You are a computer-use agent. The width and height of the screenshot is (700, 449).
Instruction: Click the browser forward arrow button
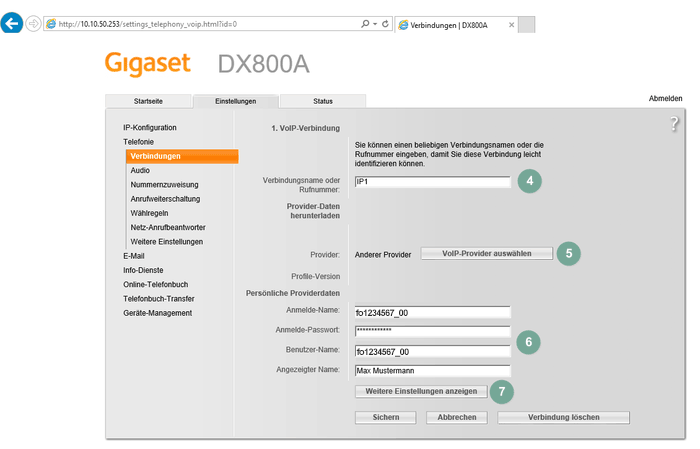point(33,24)
